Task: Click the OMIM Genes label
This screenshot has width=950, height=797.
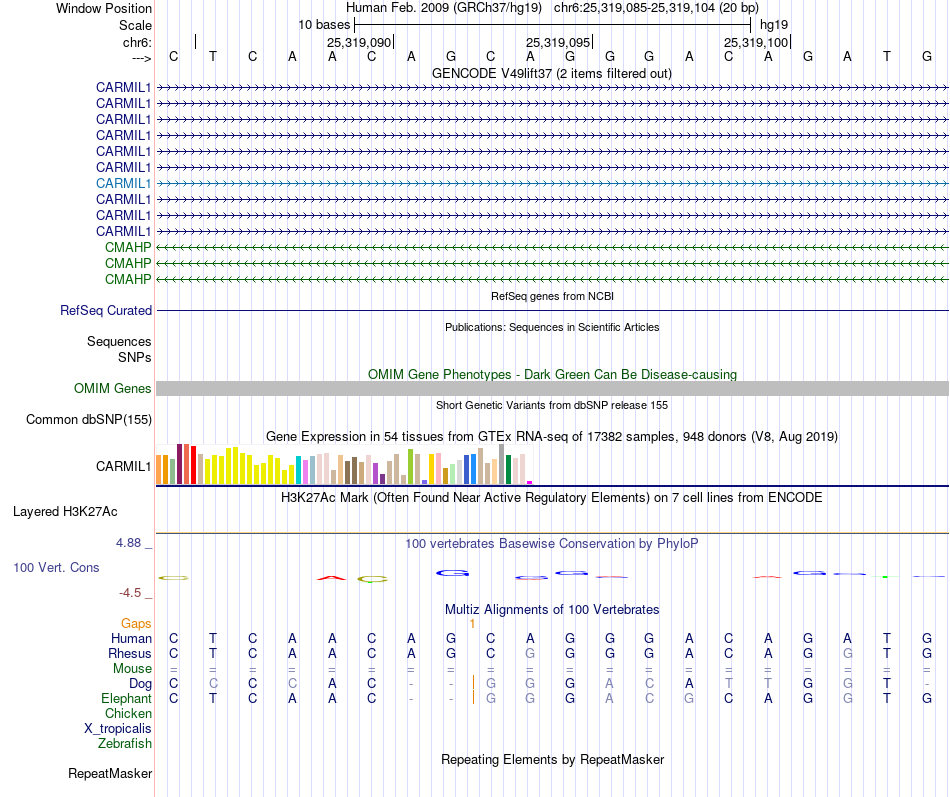Action: 113,388
